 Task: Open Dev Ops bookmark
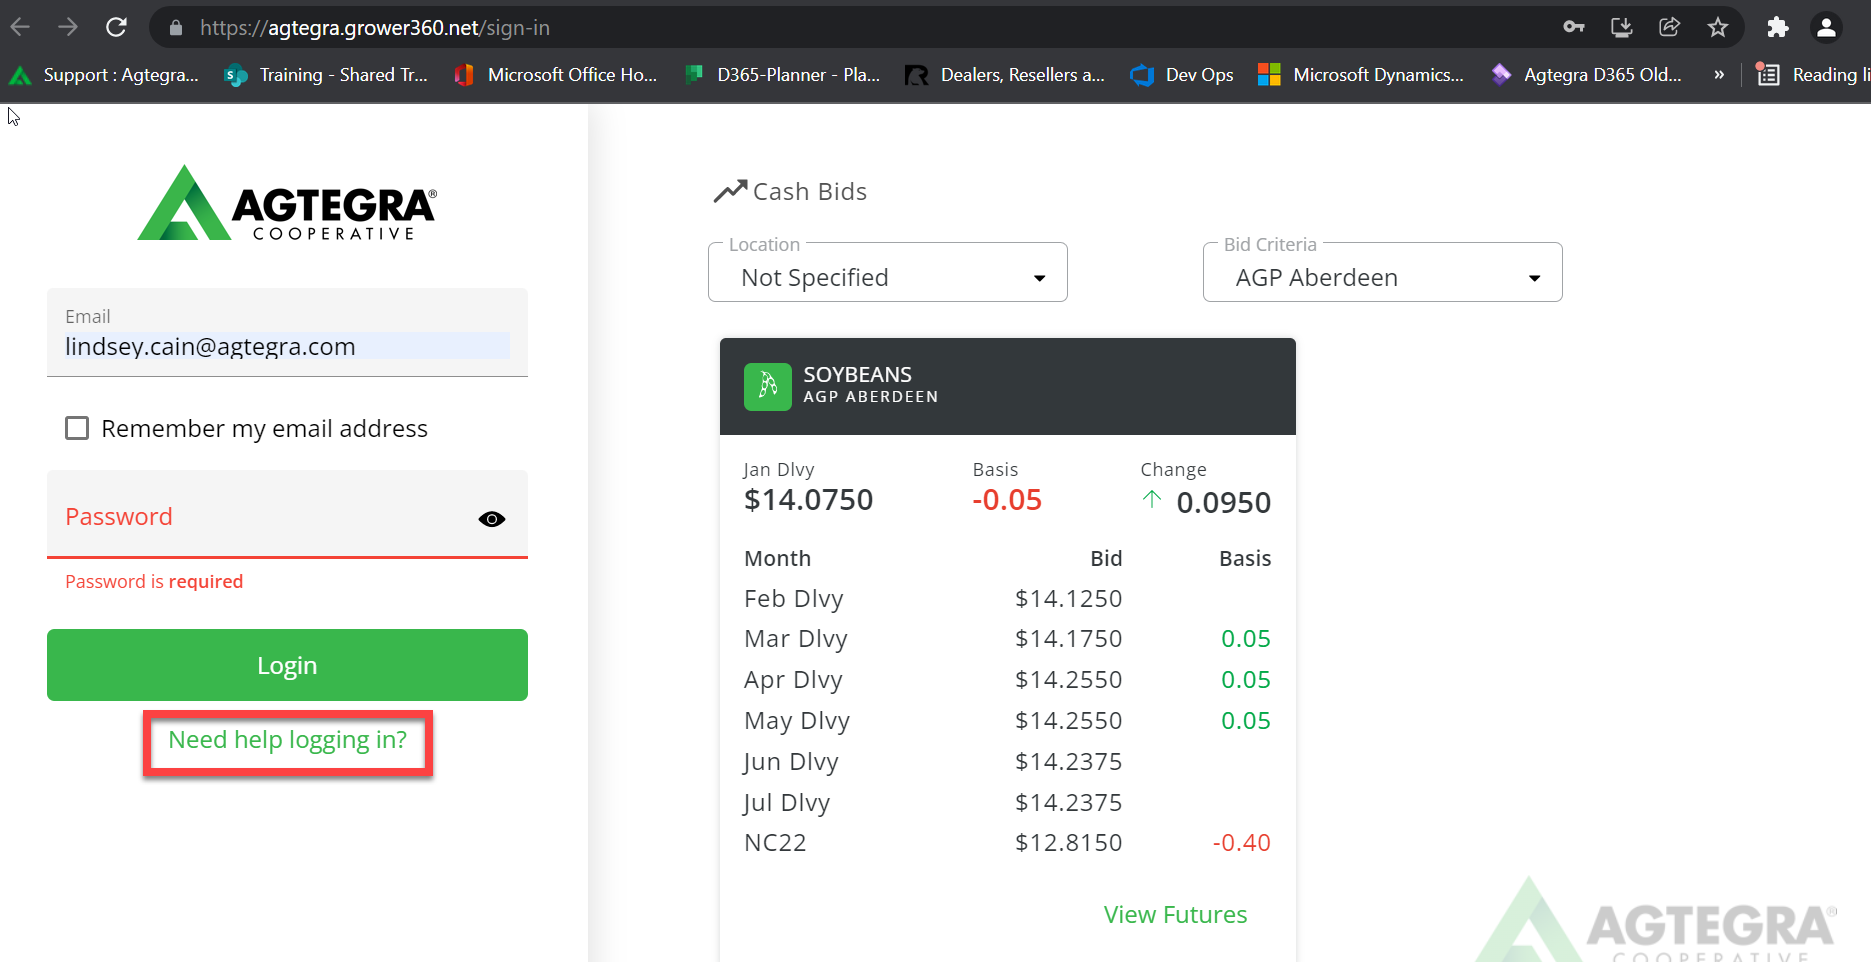pyautogui.click(x=1182, y=75)
